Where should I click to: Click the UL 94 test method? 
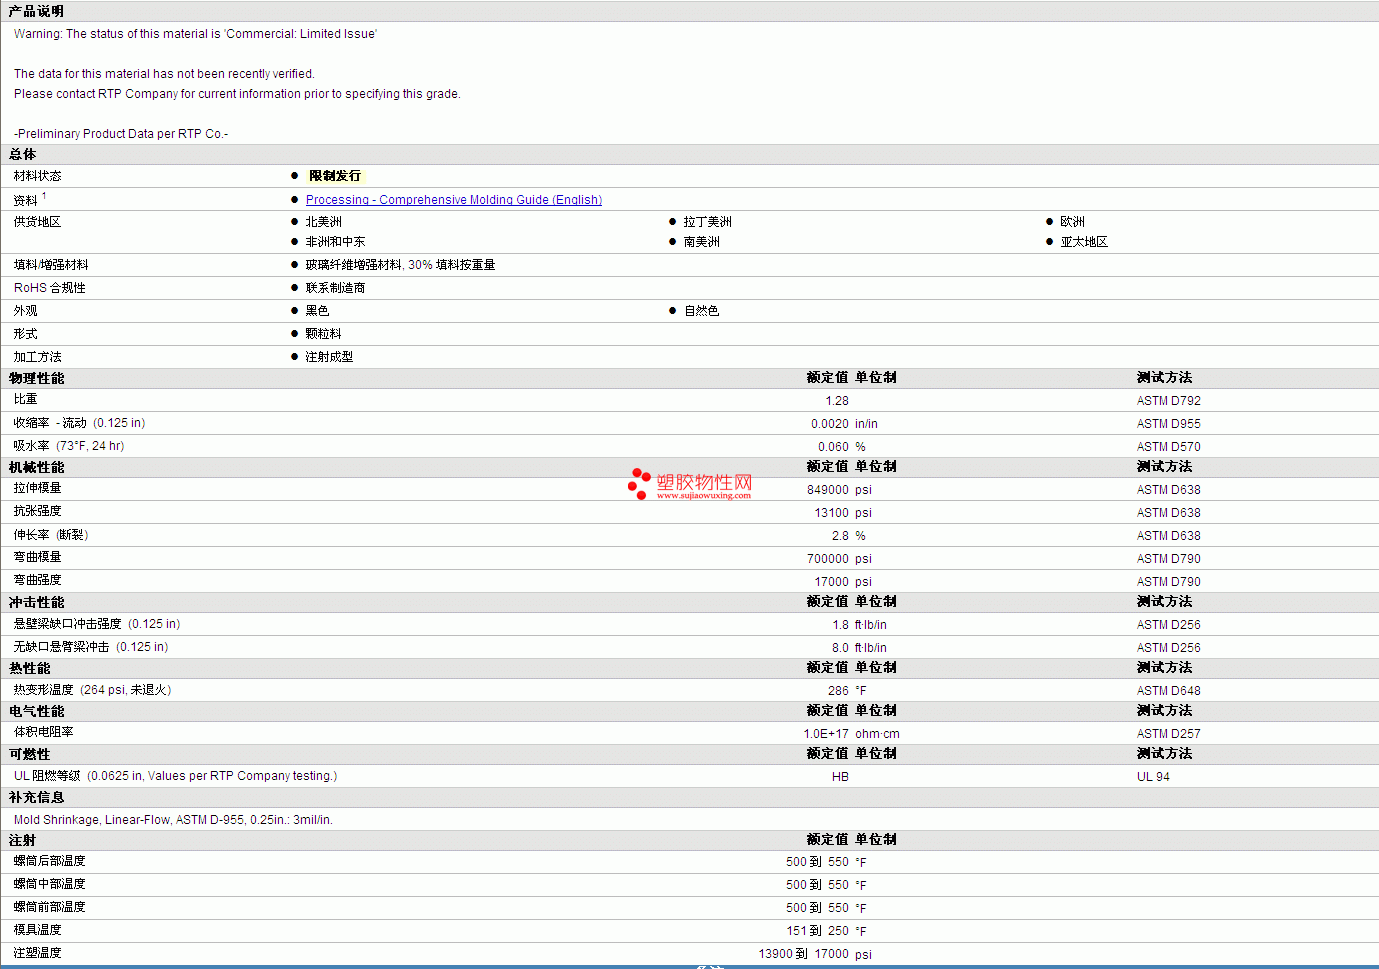(x=1153, y=777)
